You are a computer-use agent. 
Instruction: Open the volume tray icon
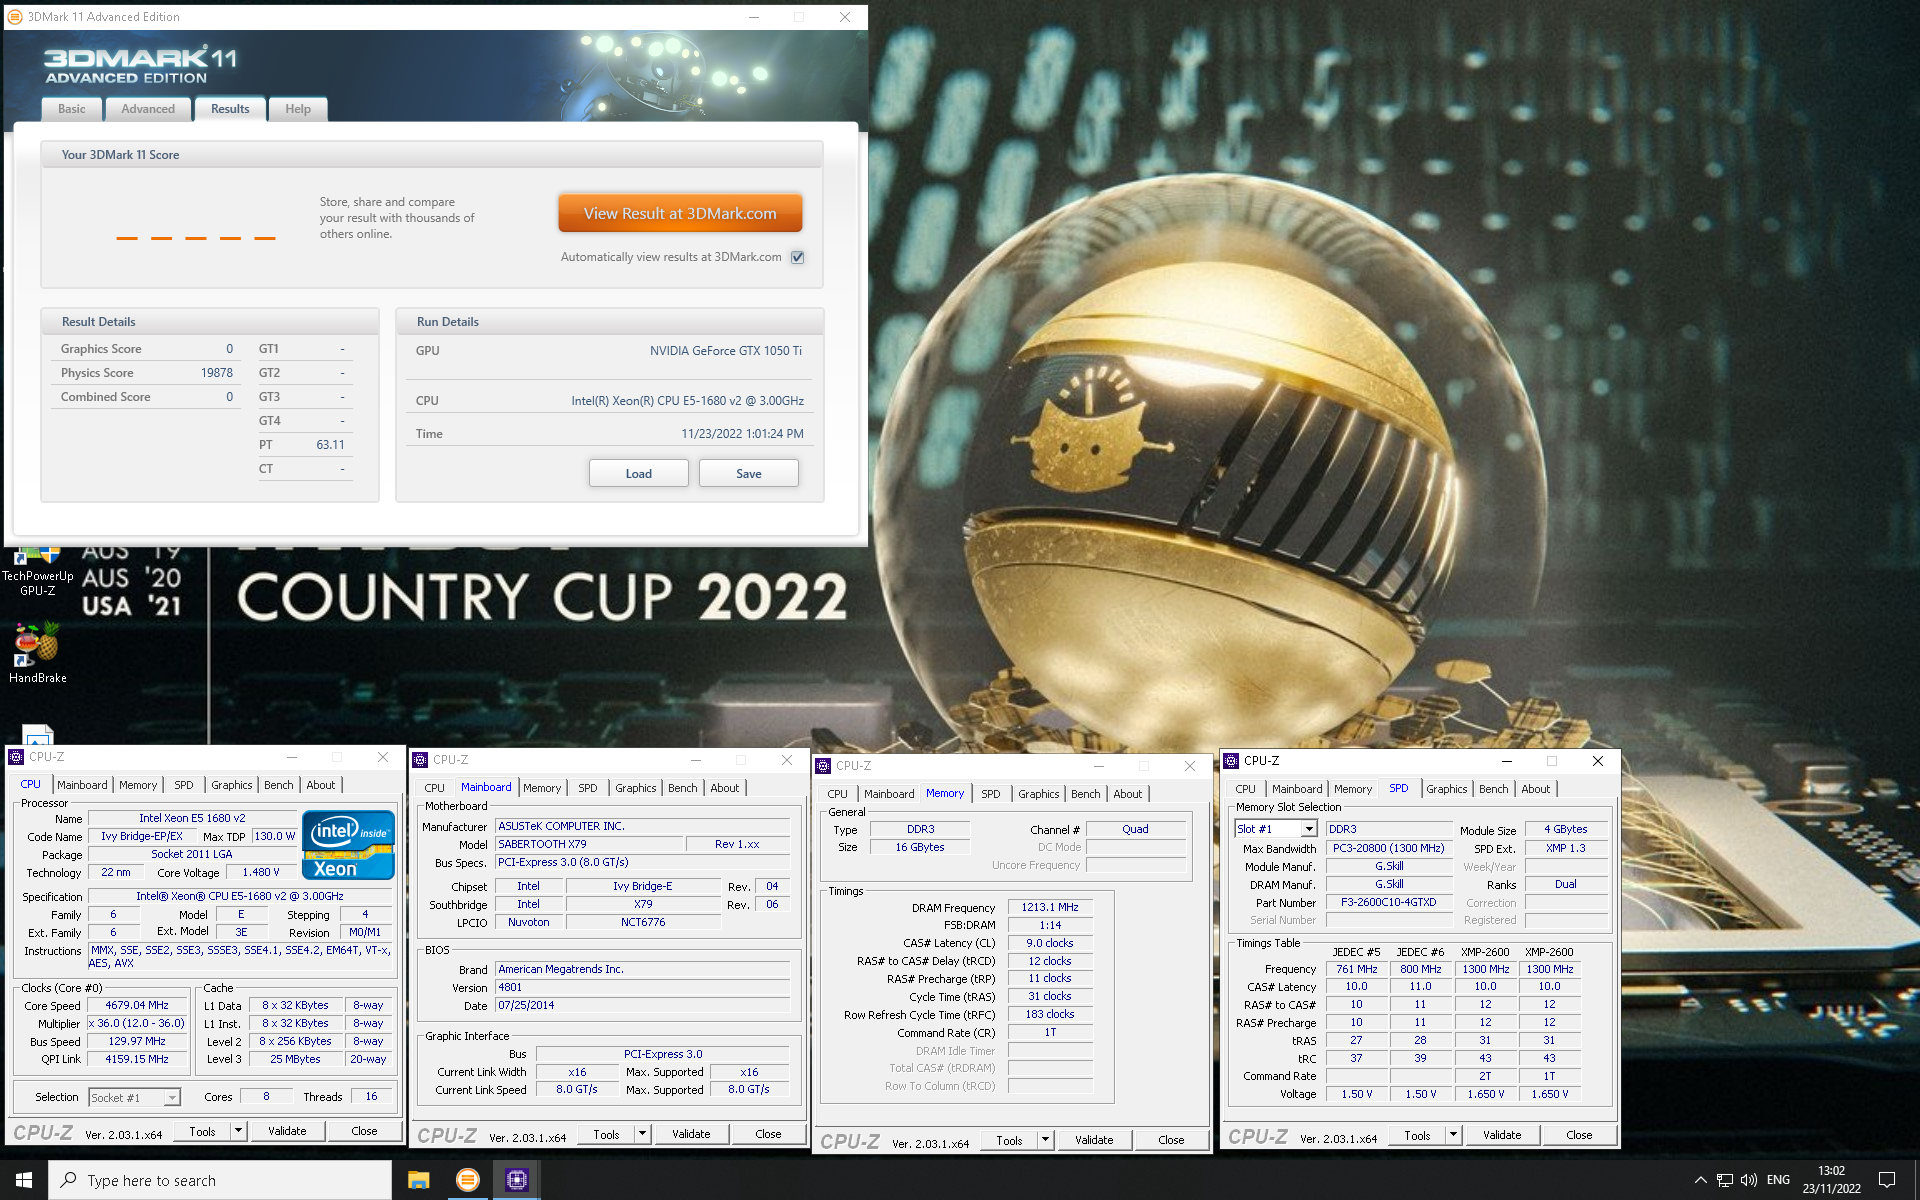point(1748,1180)
